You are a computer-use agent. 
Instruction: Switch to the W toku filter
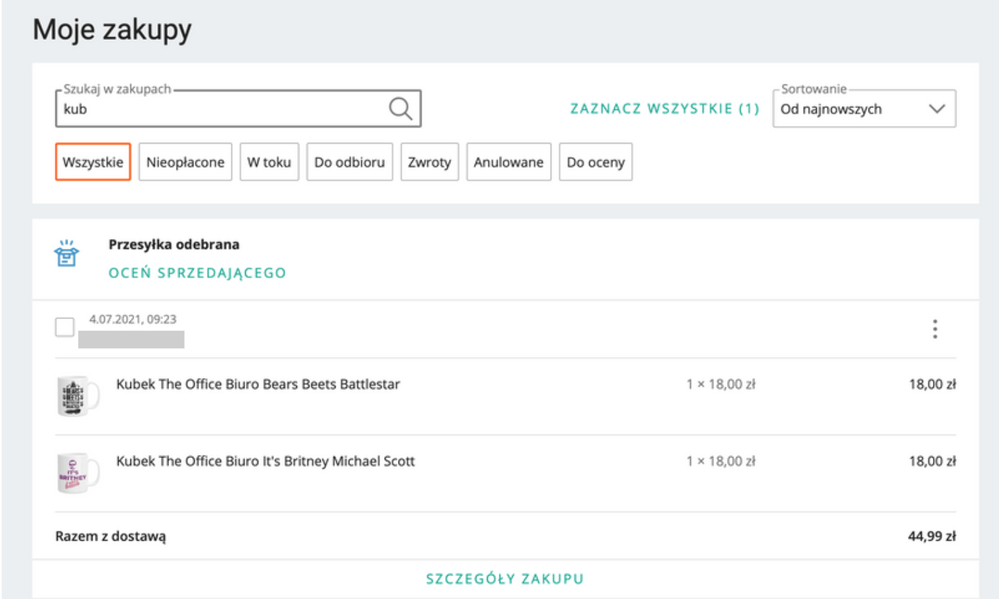269,162
